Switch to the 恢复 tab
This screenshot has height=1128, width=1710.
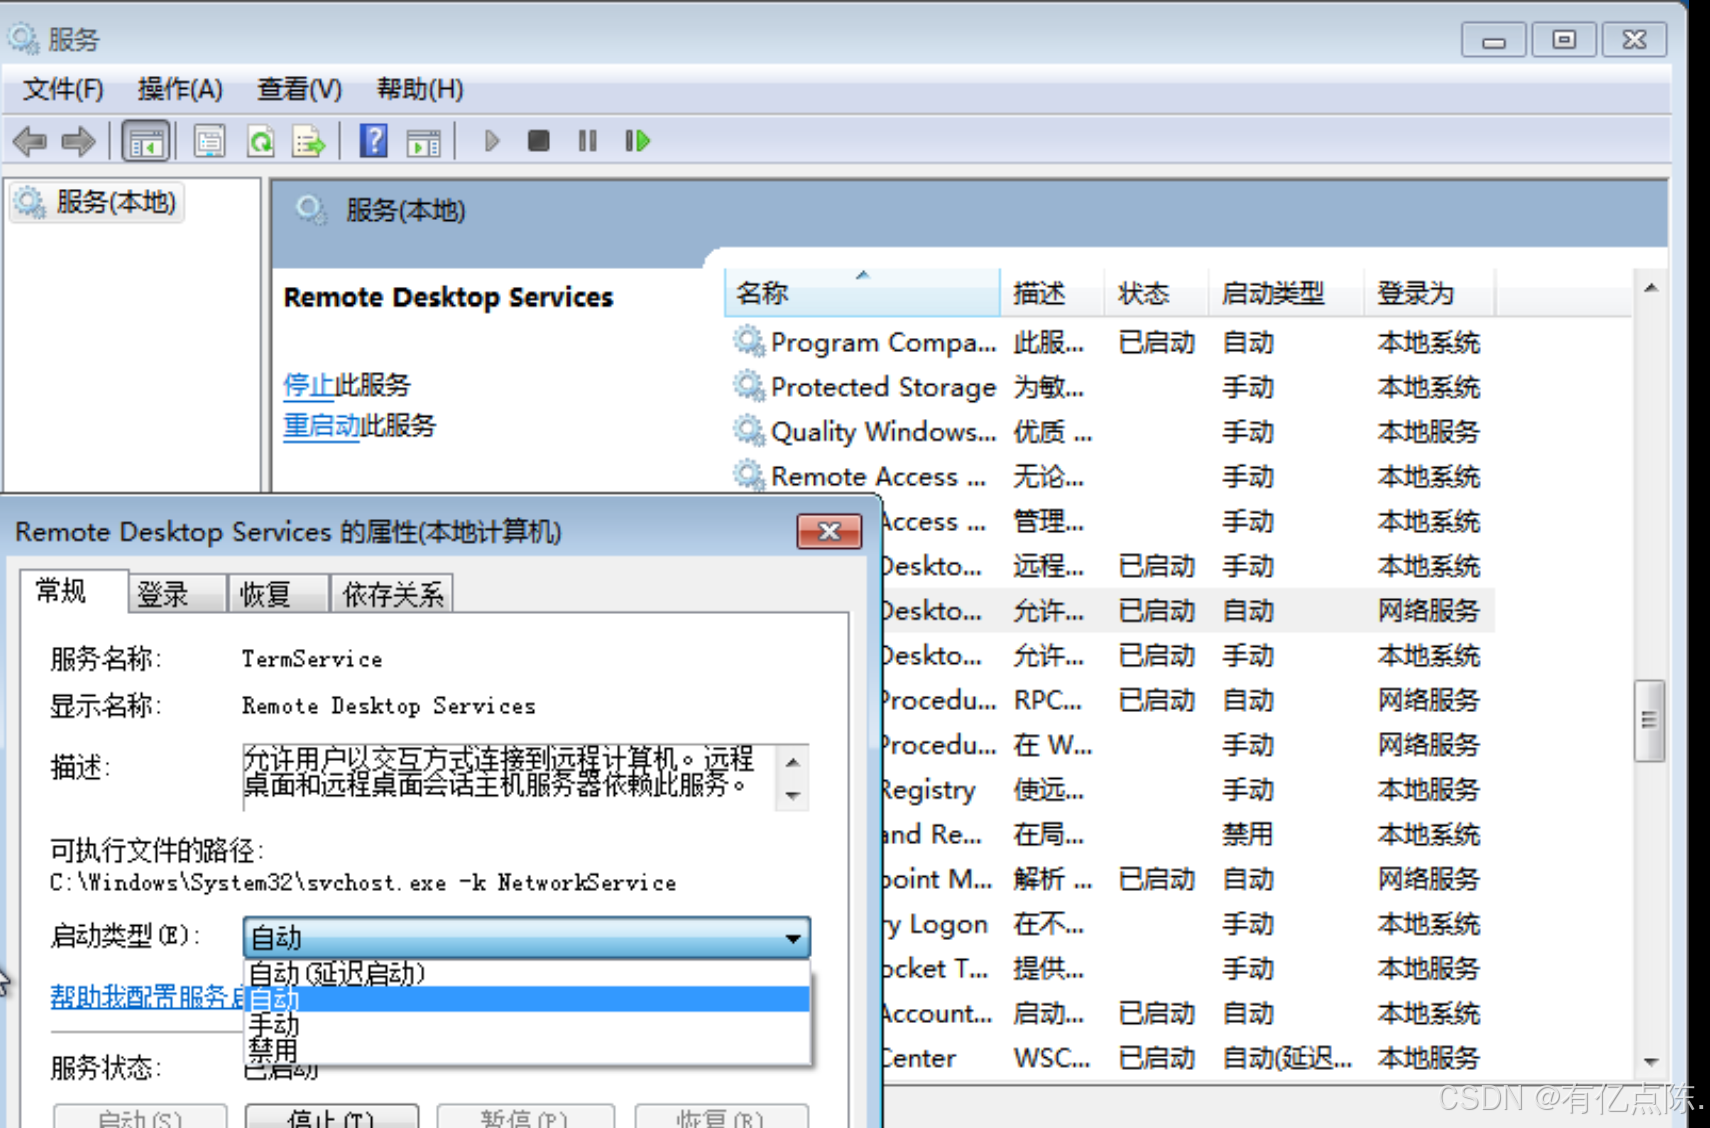(278, 594)
